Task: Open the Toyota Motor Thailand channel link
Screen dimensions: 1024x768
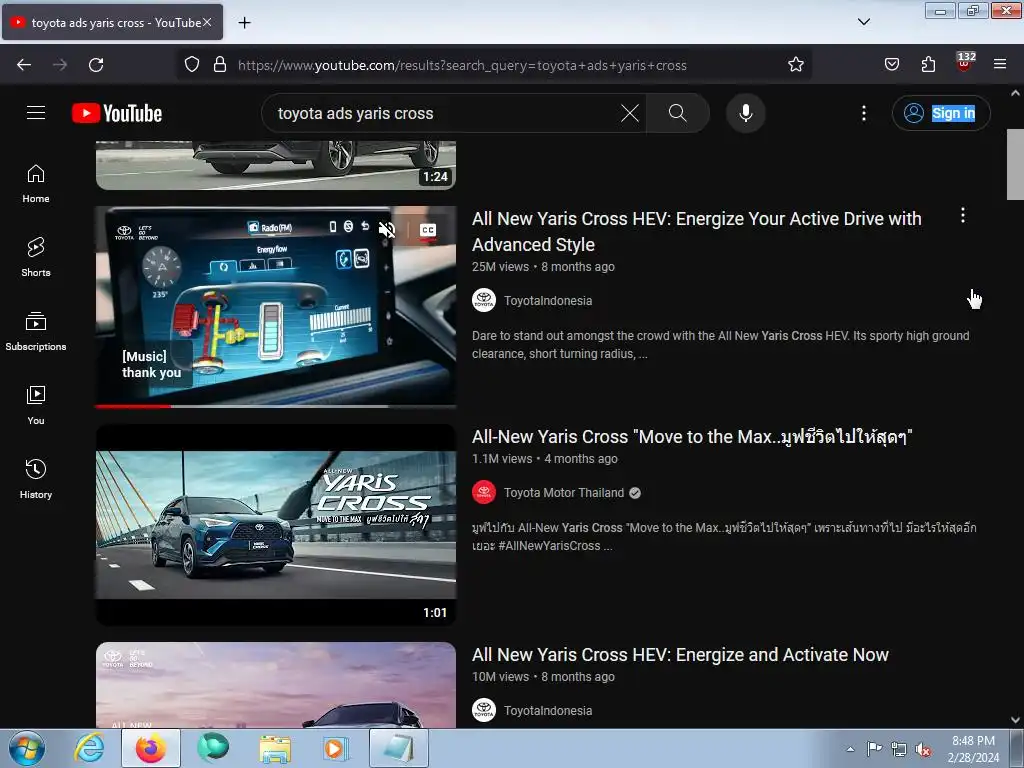Action: click(x=564, y=492)
